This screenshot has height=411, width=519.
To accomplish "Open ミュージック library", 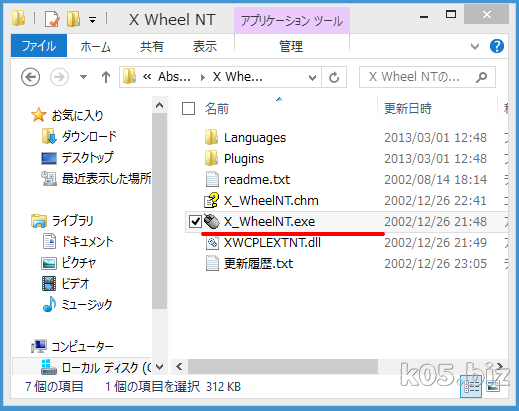I will pyautogui.click(x=87, y=305).
